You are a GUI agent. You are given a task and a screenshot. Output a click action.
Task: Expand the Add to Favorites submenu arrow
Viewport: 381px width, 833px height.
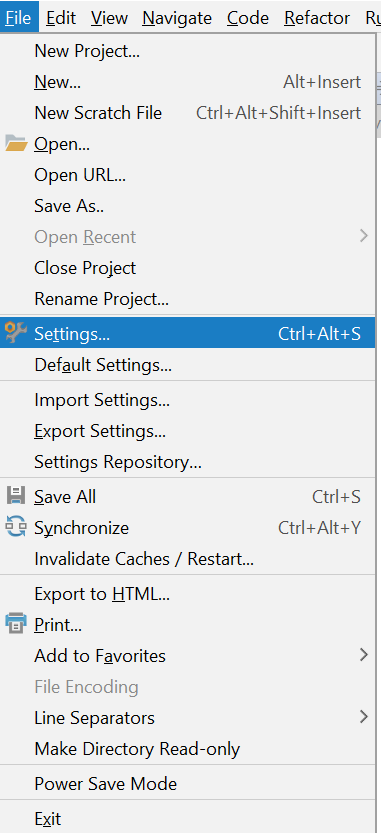(x=363, y=655)
